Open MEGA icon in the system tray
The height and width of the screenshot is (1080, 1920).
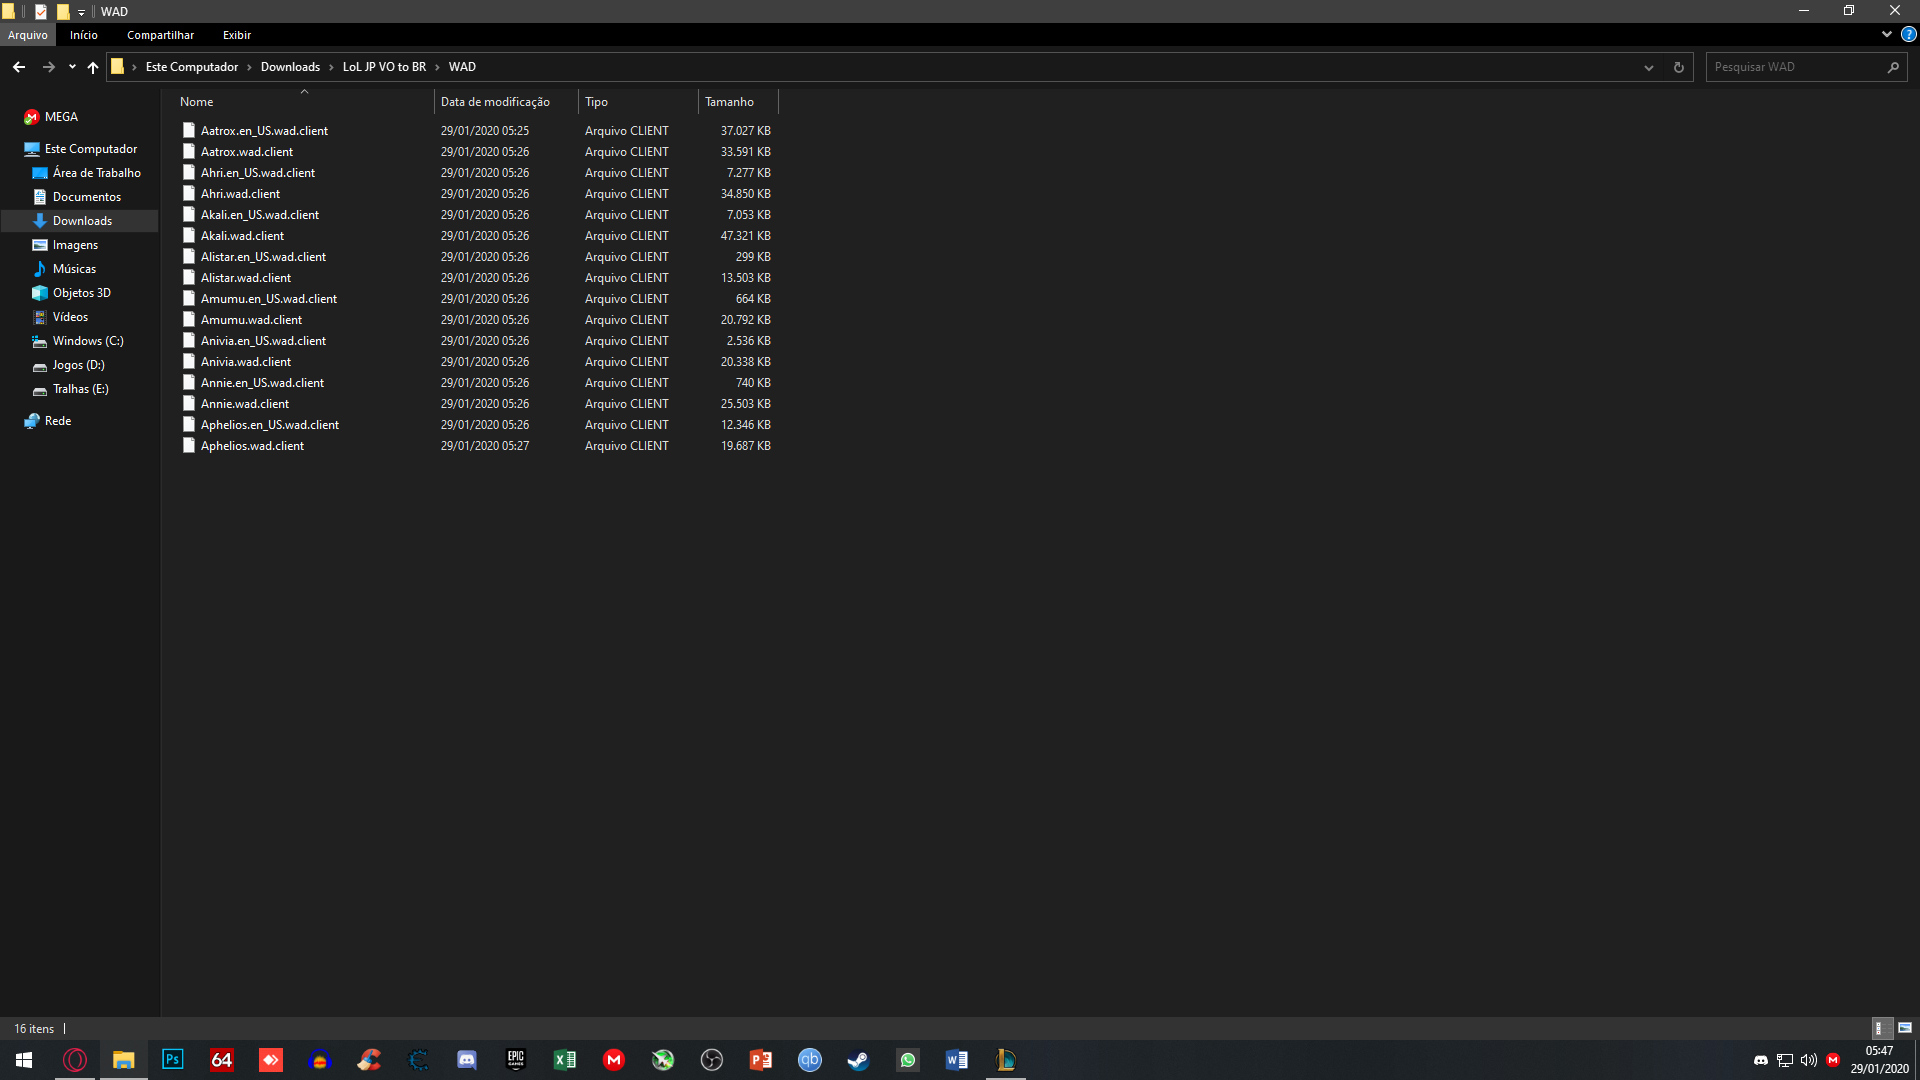pos(1834,1060)
